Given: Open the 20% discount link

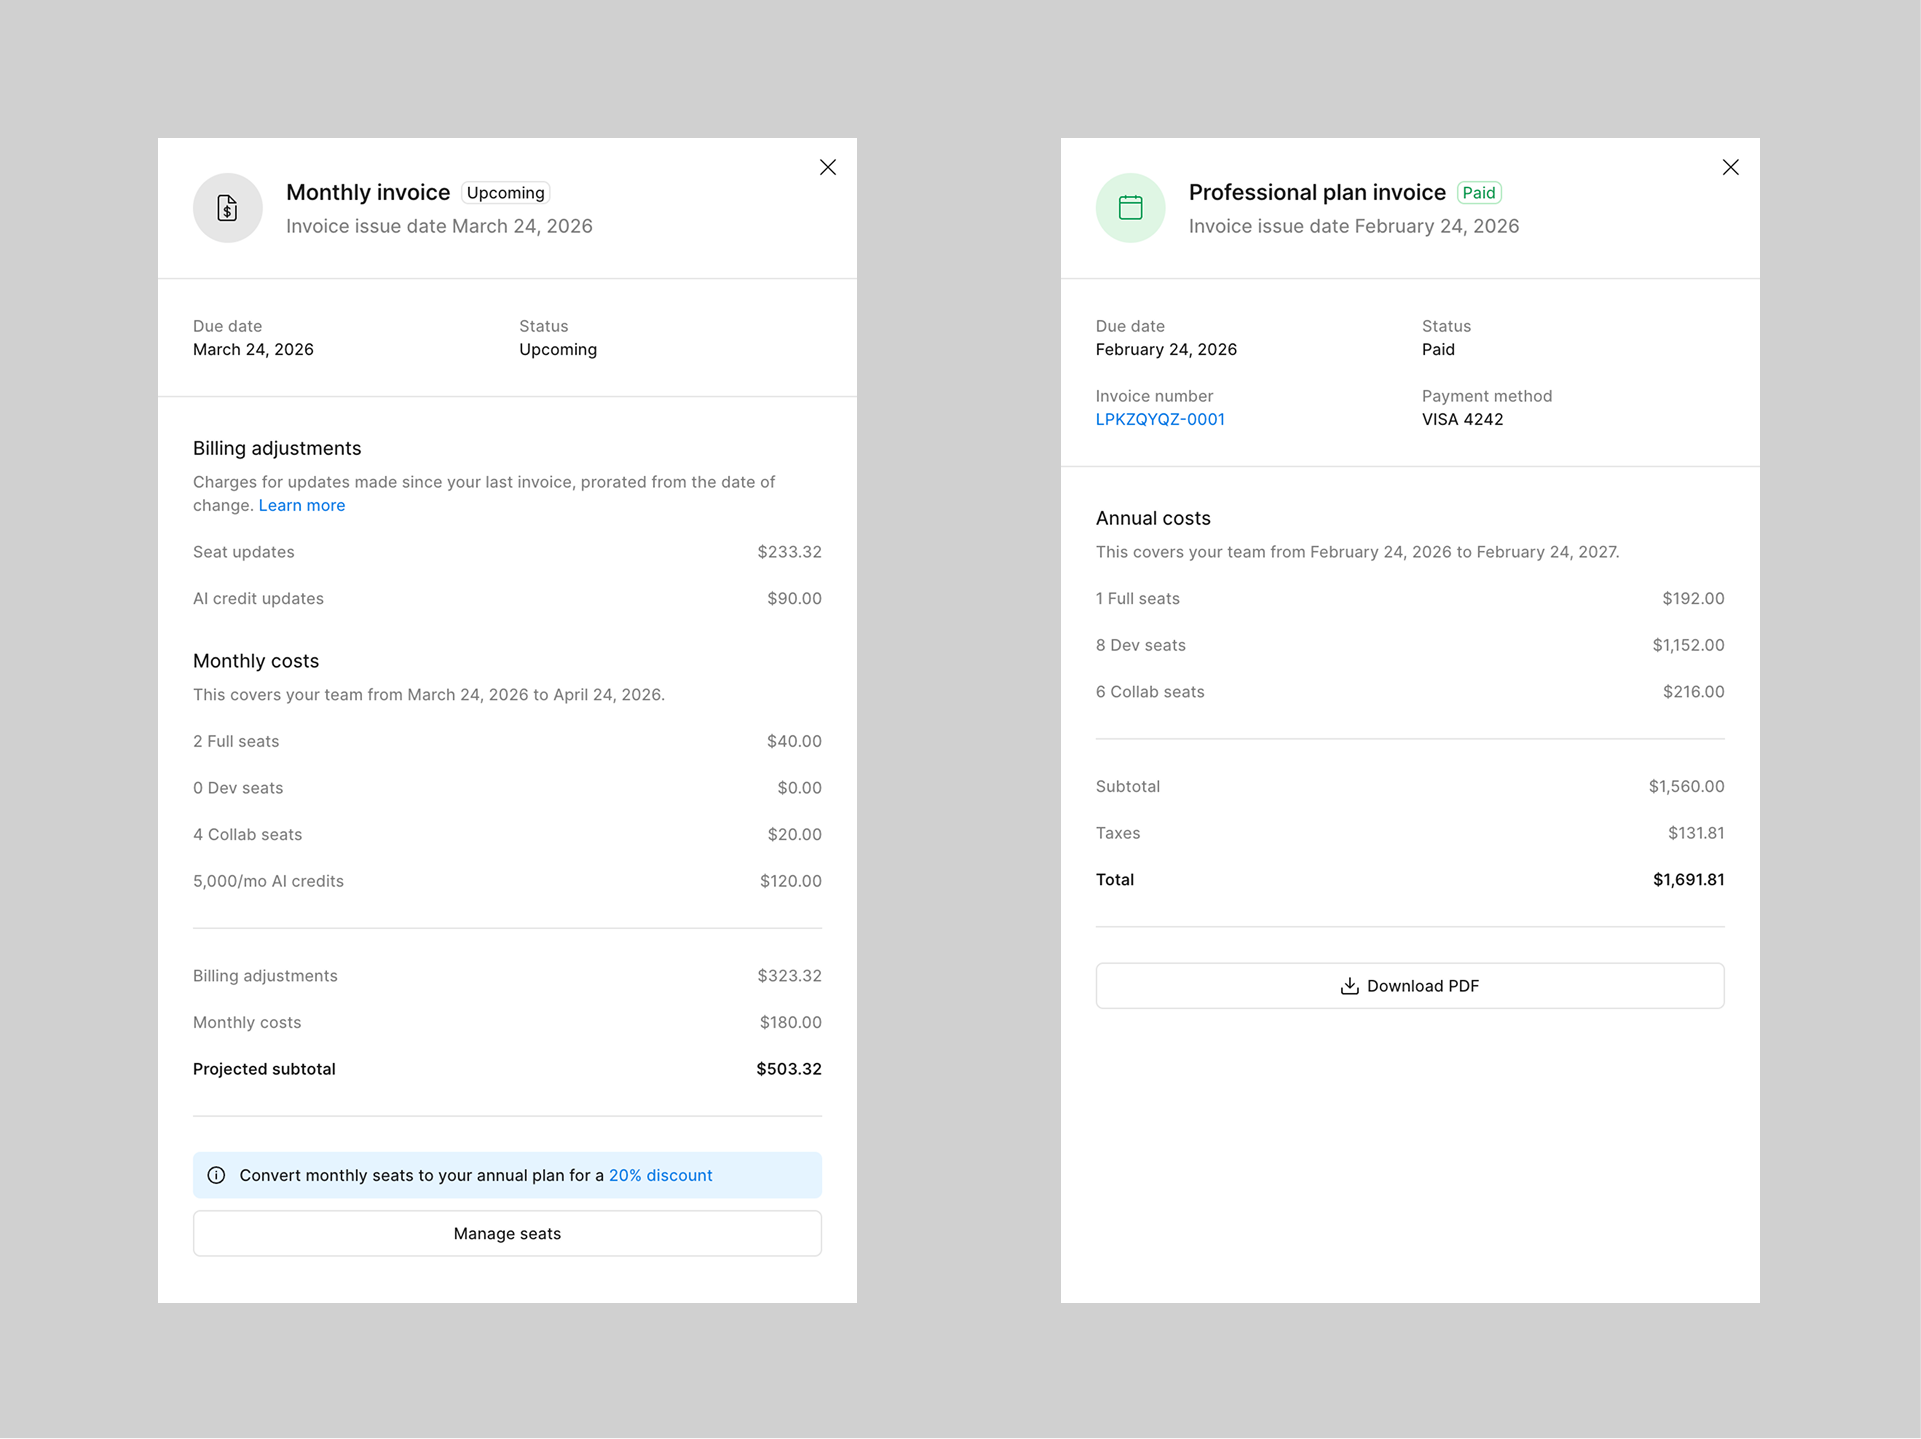Looking at the screenshot, I should click(x=661, y=1175).
